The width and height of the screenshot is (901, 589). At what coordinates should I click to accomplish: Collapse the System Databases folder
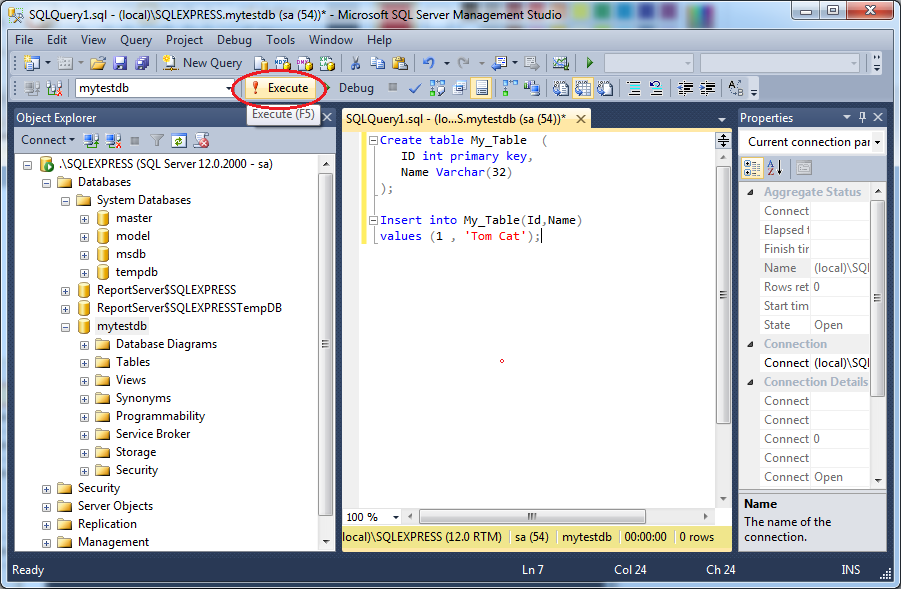[66, 201]
